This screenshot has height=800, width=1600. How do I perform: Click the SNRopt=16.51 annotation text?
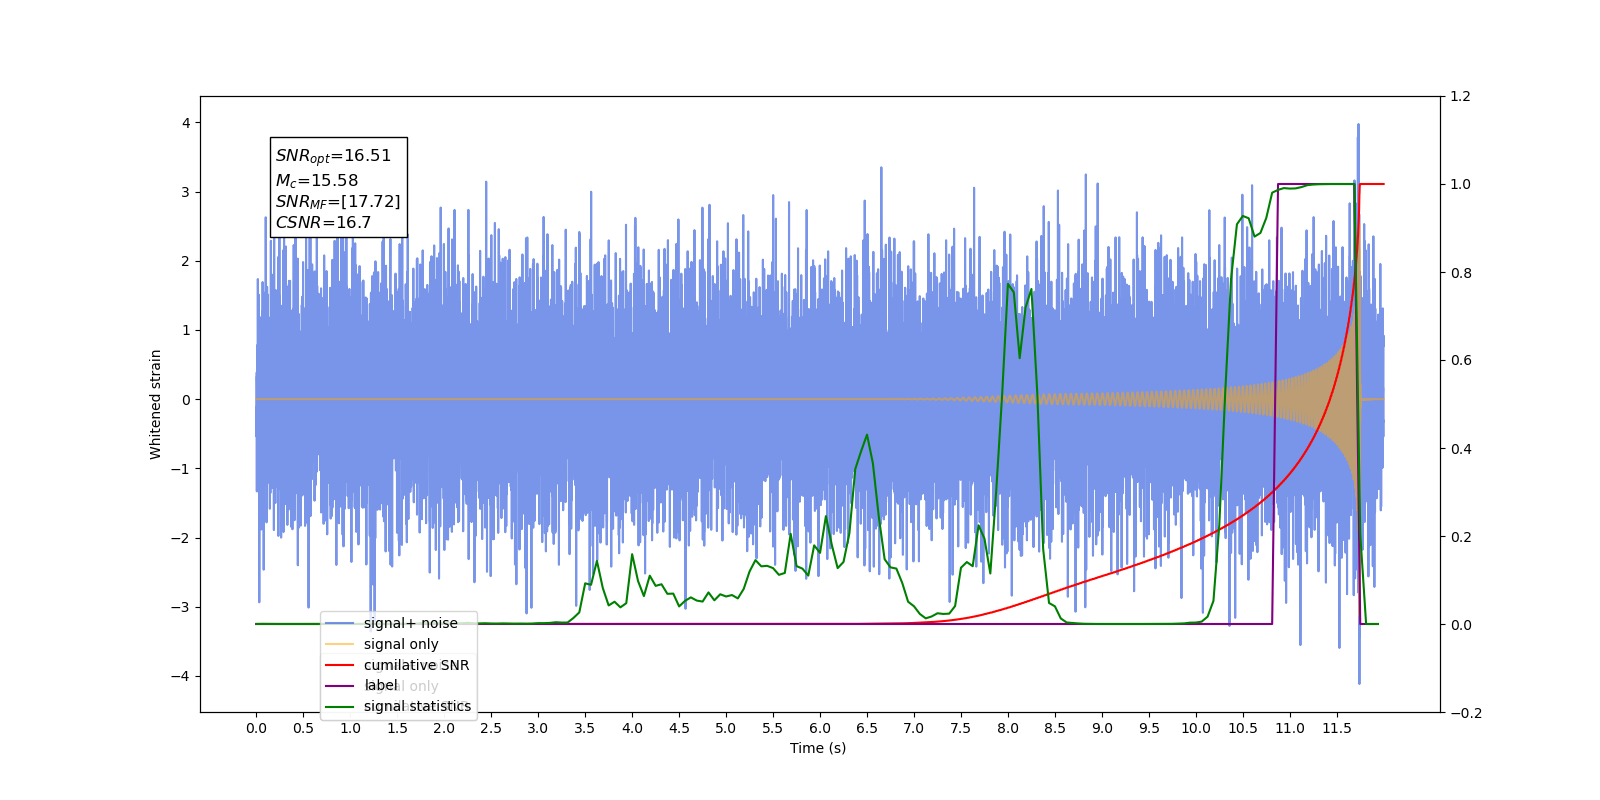click(333, 156)
